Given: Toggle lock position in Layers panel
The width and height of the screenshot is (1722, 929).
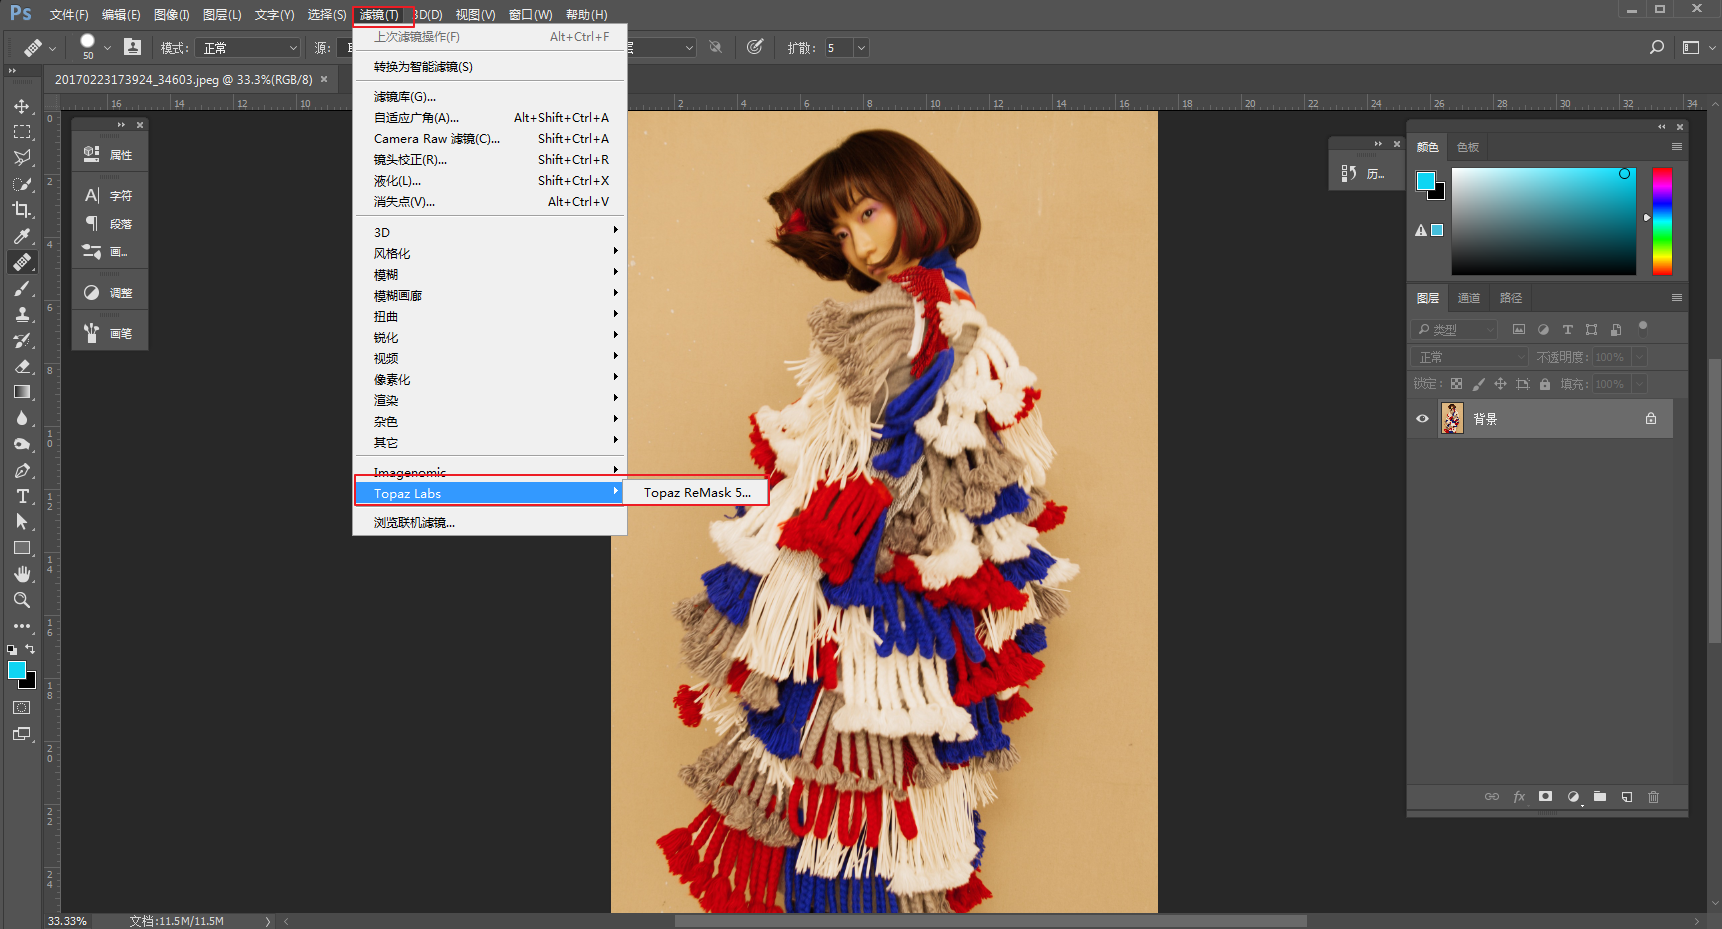Looking at the screenshot, I should 1500,384.
